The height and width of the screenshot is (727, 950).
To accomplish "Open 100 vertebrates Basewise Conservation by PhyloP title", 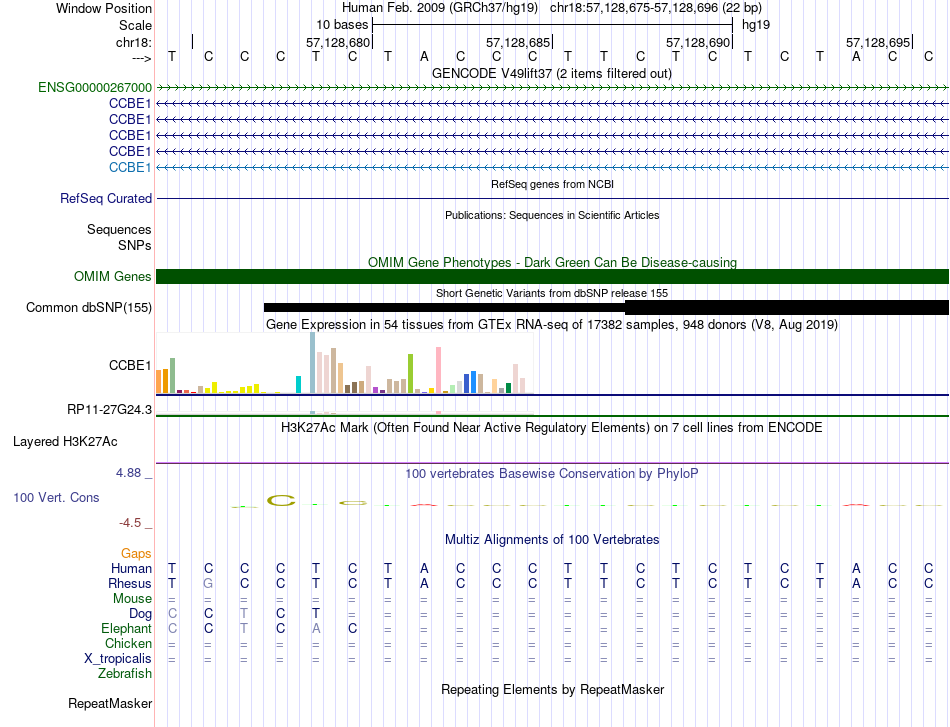I will [552, 474].
